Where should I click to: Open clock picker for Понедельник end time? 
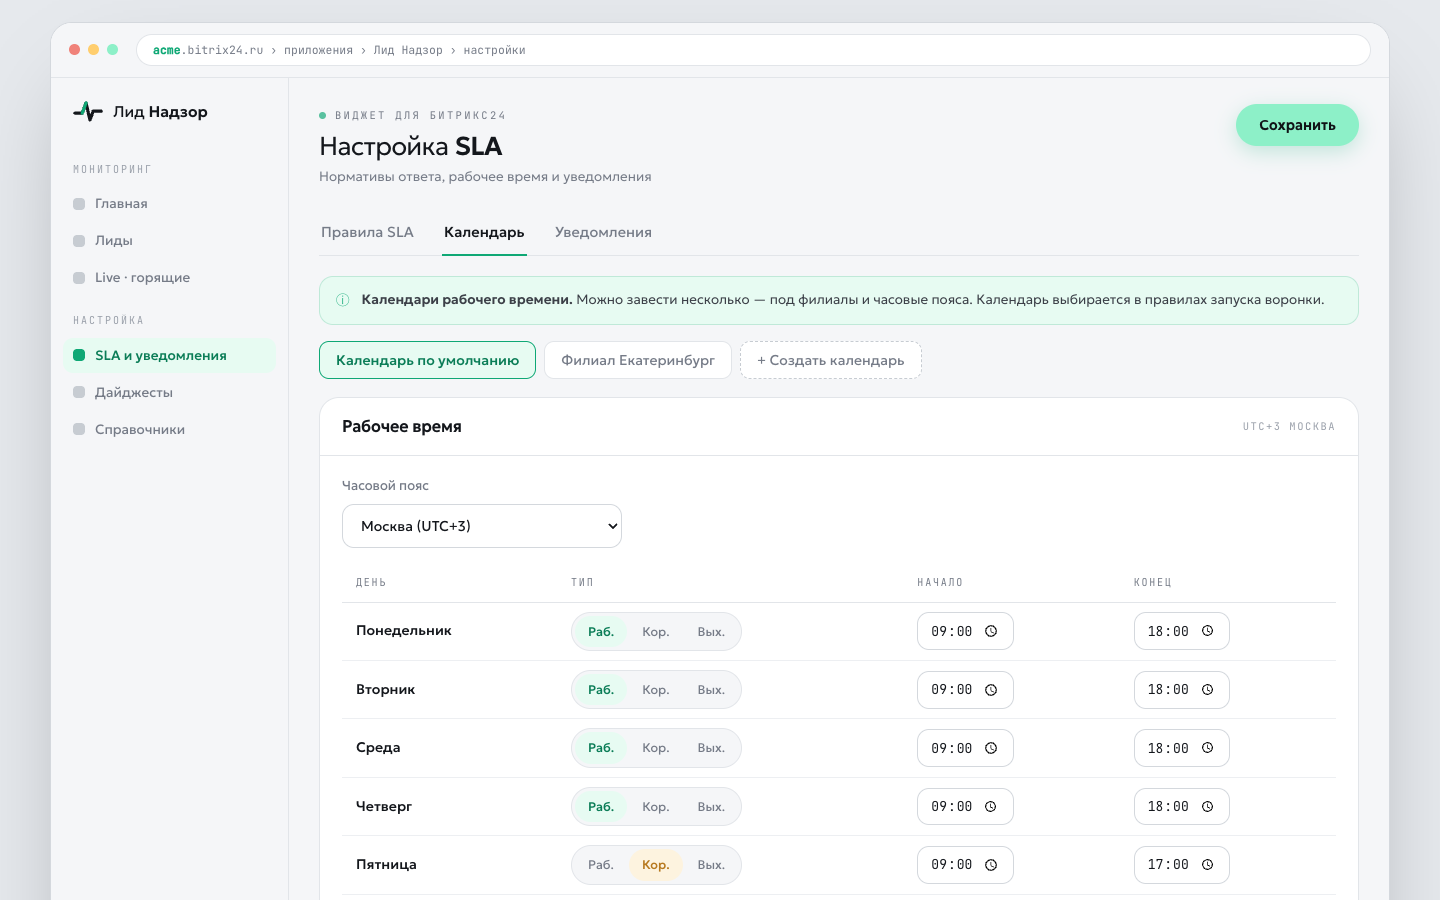point(1207,632)
